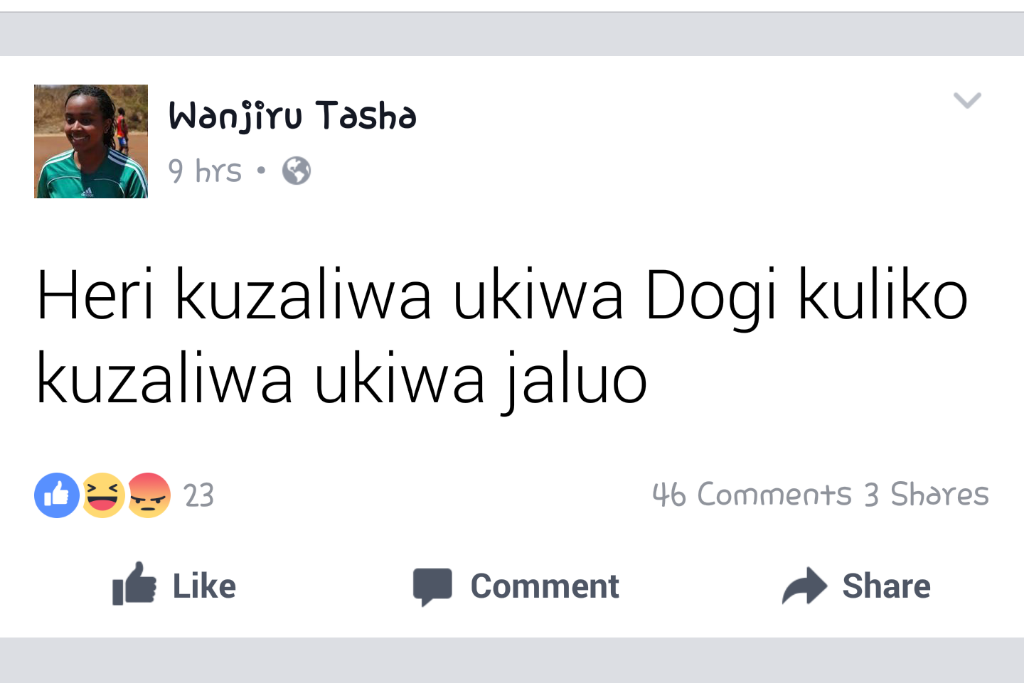Open the 46 Comments link
This screenshot has width=1024, height=700.
tap(751, 494)
